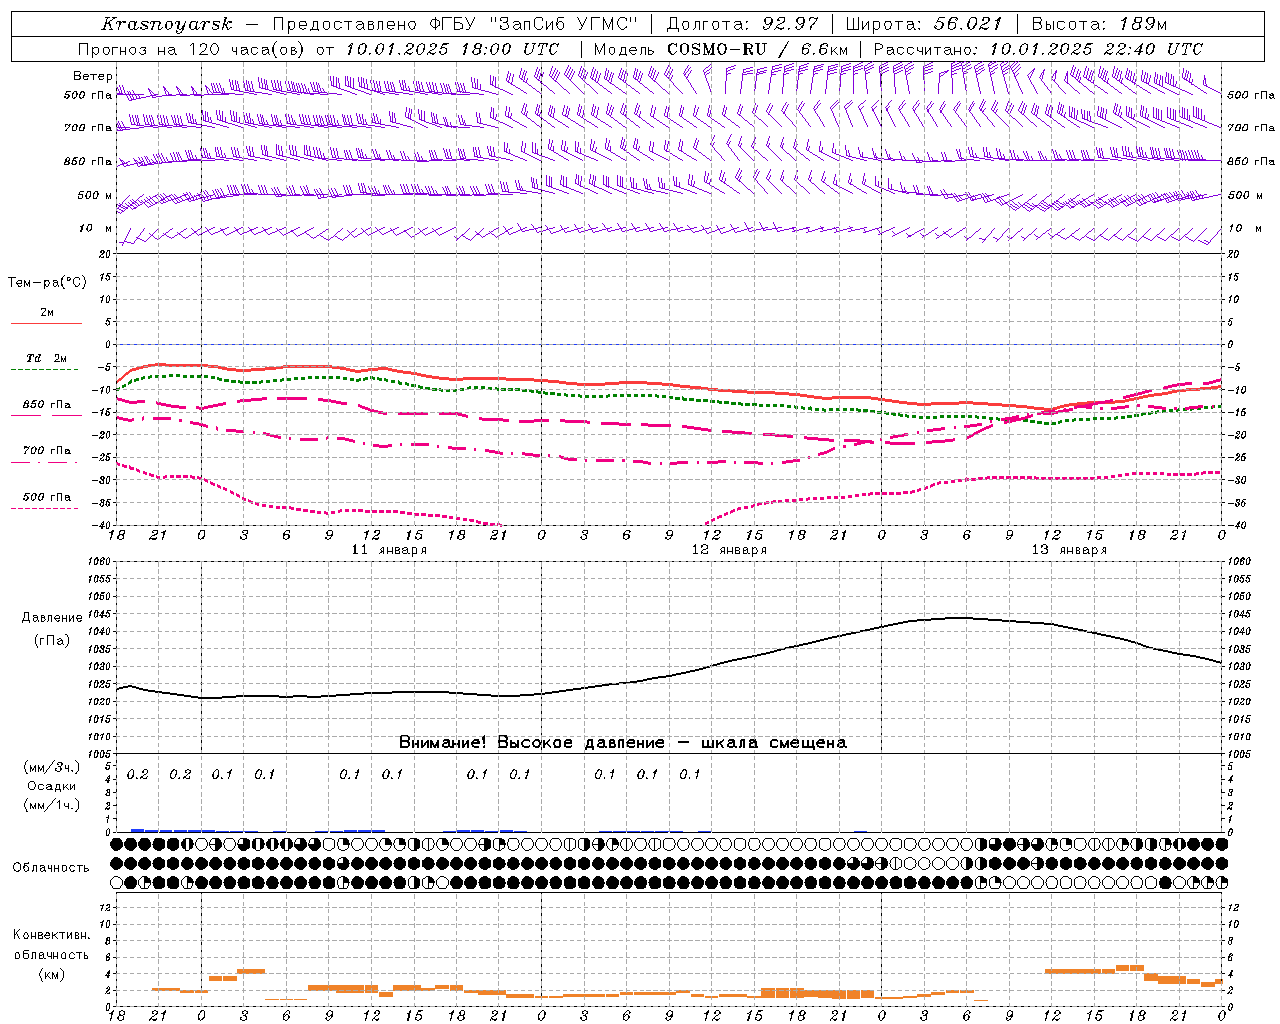Click '700 гПа' legend entry in temperature panel

coord(47,451)
